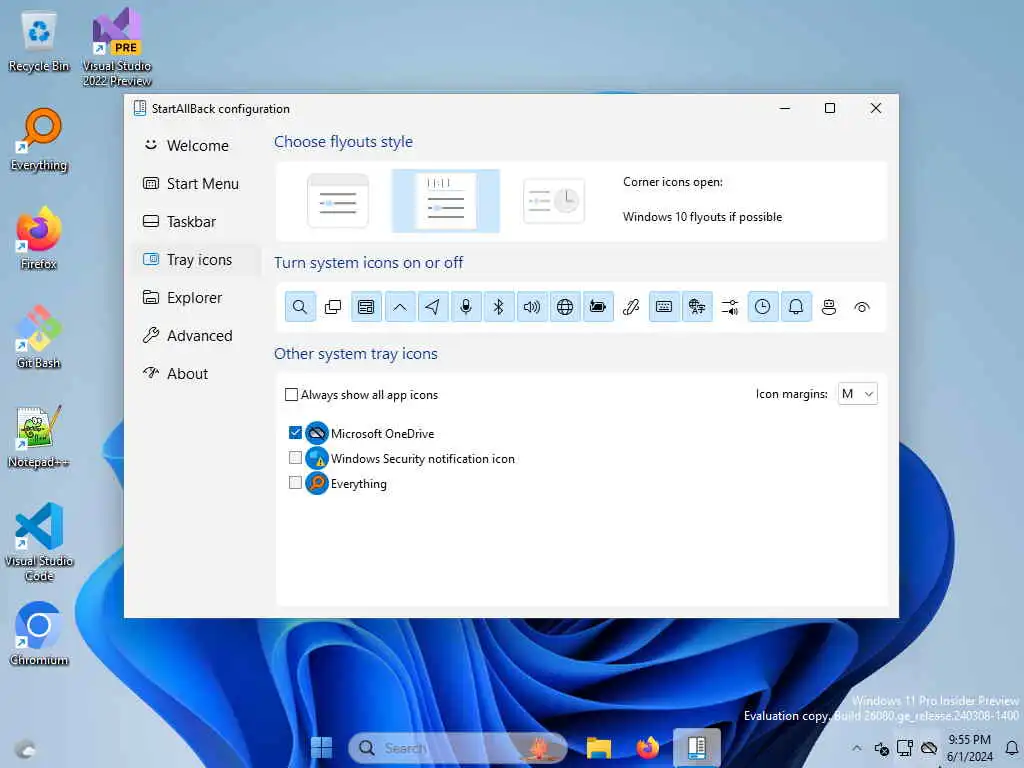Click StartAllBack icon in the taskbar
Image resolution: width=1024 pixels, height=768 pixels.
(x=697, y=747)
